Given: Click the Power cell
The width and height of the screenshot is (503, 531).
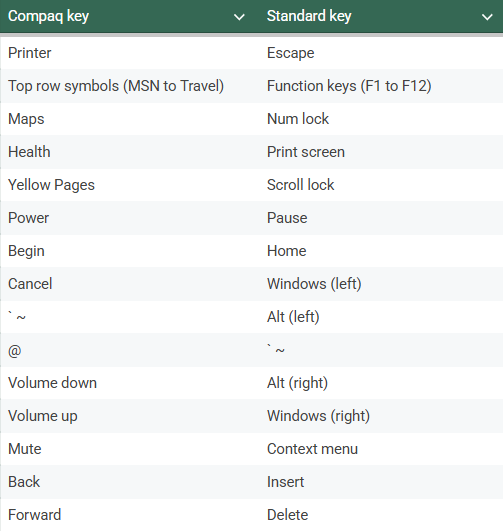Looking at the screenshot, I should click(x=129, y=218).
